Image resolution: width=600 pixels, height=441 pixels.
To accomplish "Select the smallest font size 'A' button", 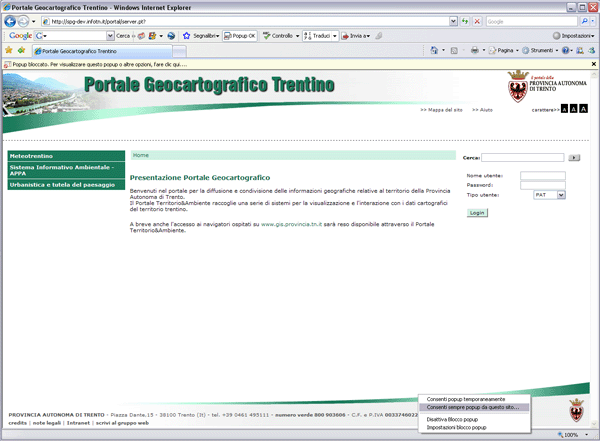I will pyautogui.click(x=564, y=107).
